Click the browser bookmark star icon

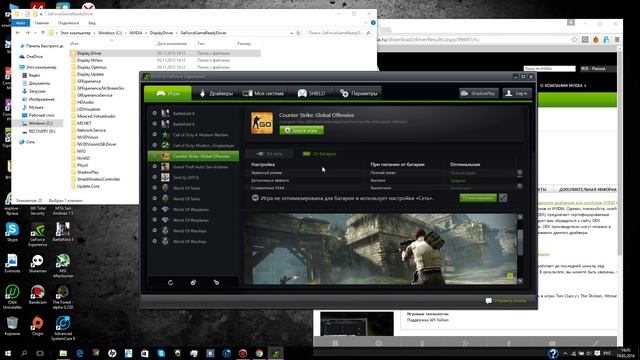[x=574, y=40]
